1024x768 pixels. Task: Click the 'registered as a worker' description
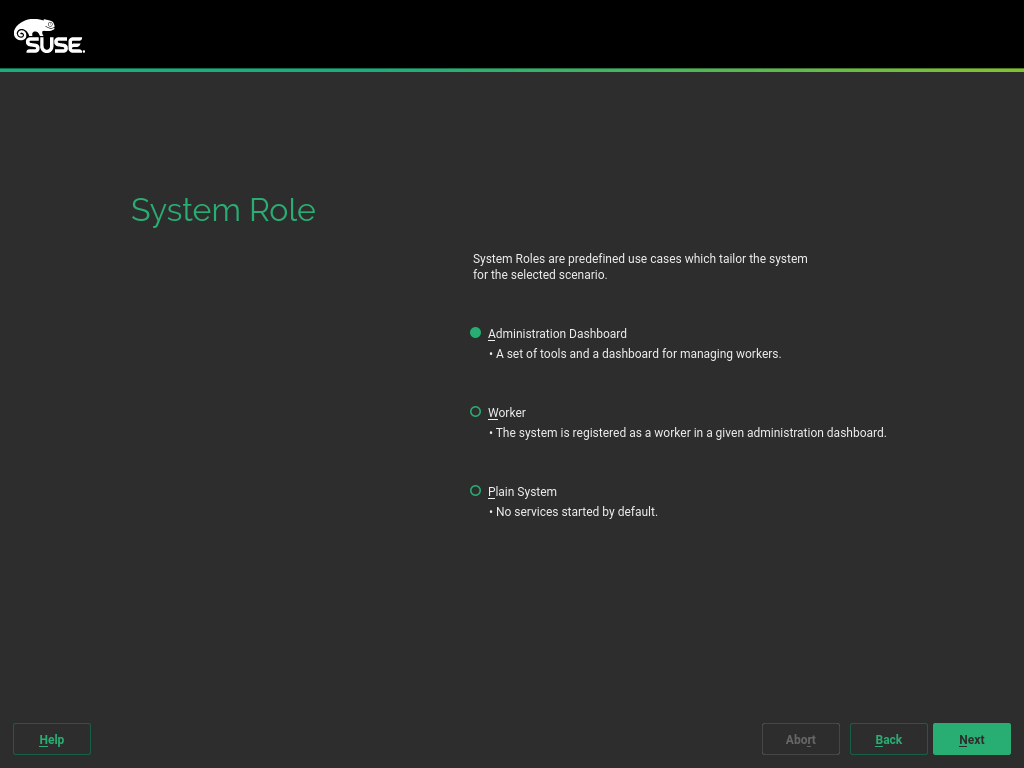[x=690, y=433]
